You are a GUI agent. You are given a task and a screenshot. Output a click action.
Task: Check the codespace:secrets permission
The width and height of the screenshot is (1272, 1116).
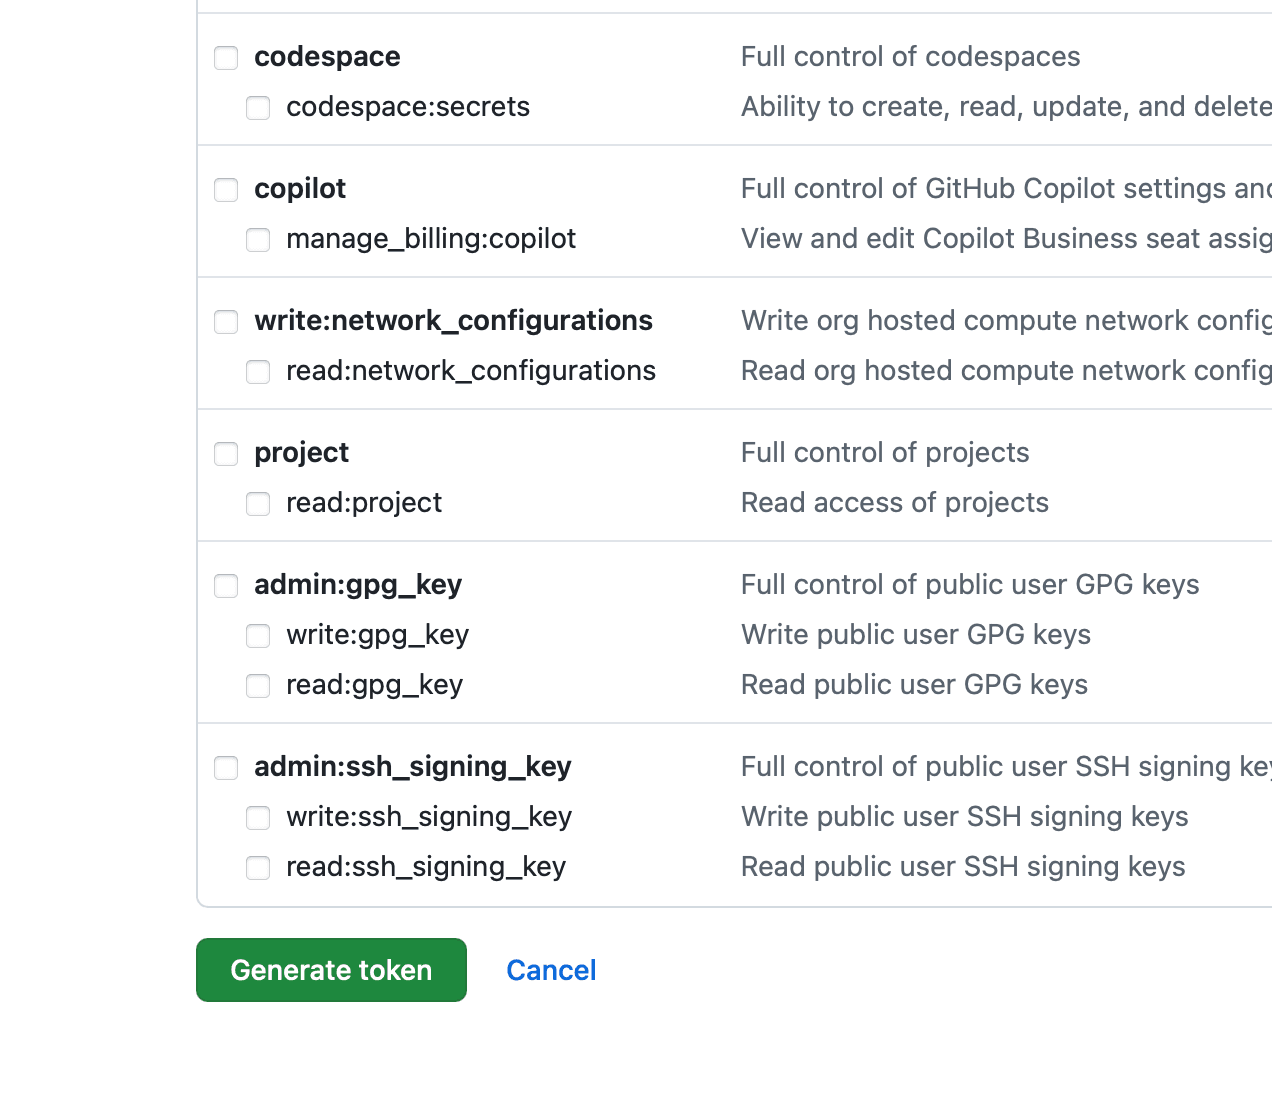[258, 108]
